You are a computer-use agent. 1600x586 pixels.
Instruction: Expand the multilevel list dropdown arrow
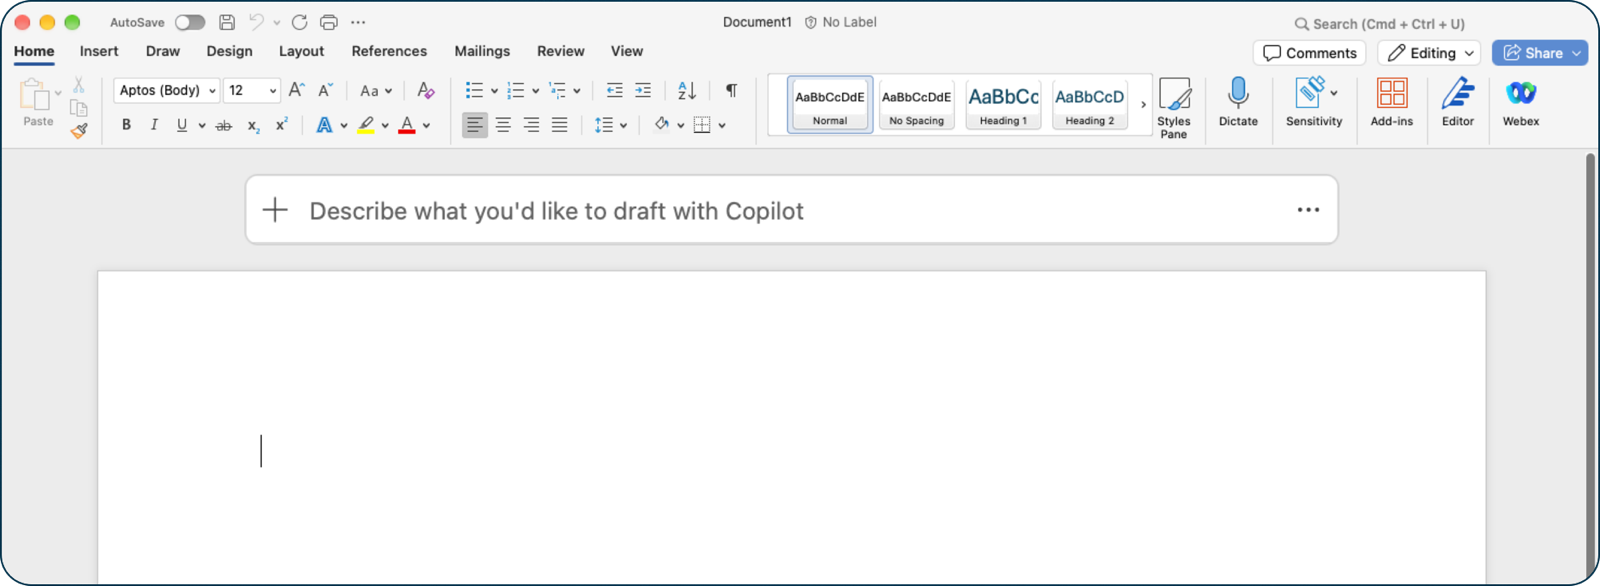(x=577, y=91)
